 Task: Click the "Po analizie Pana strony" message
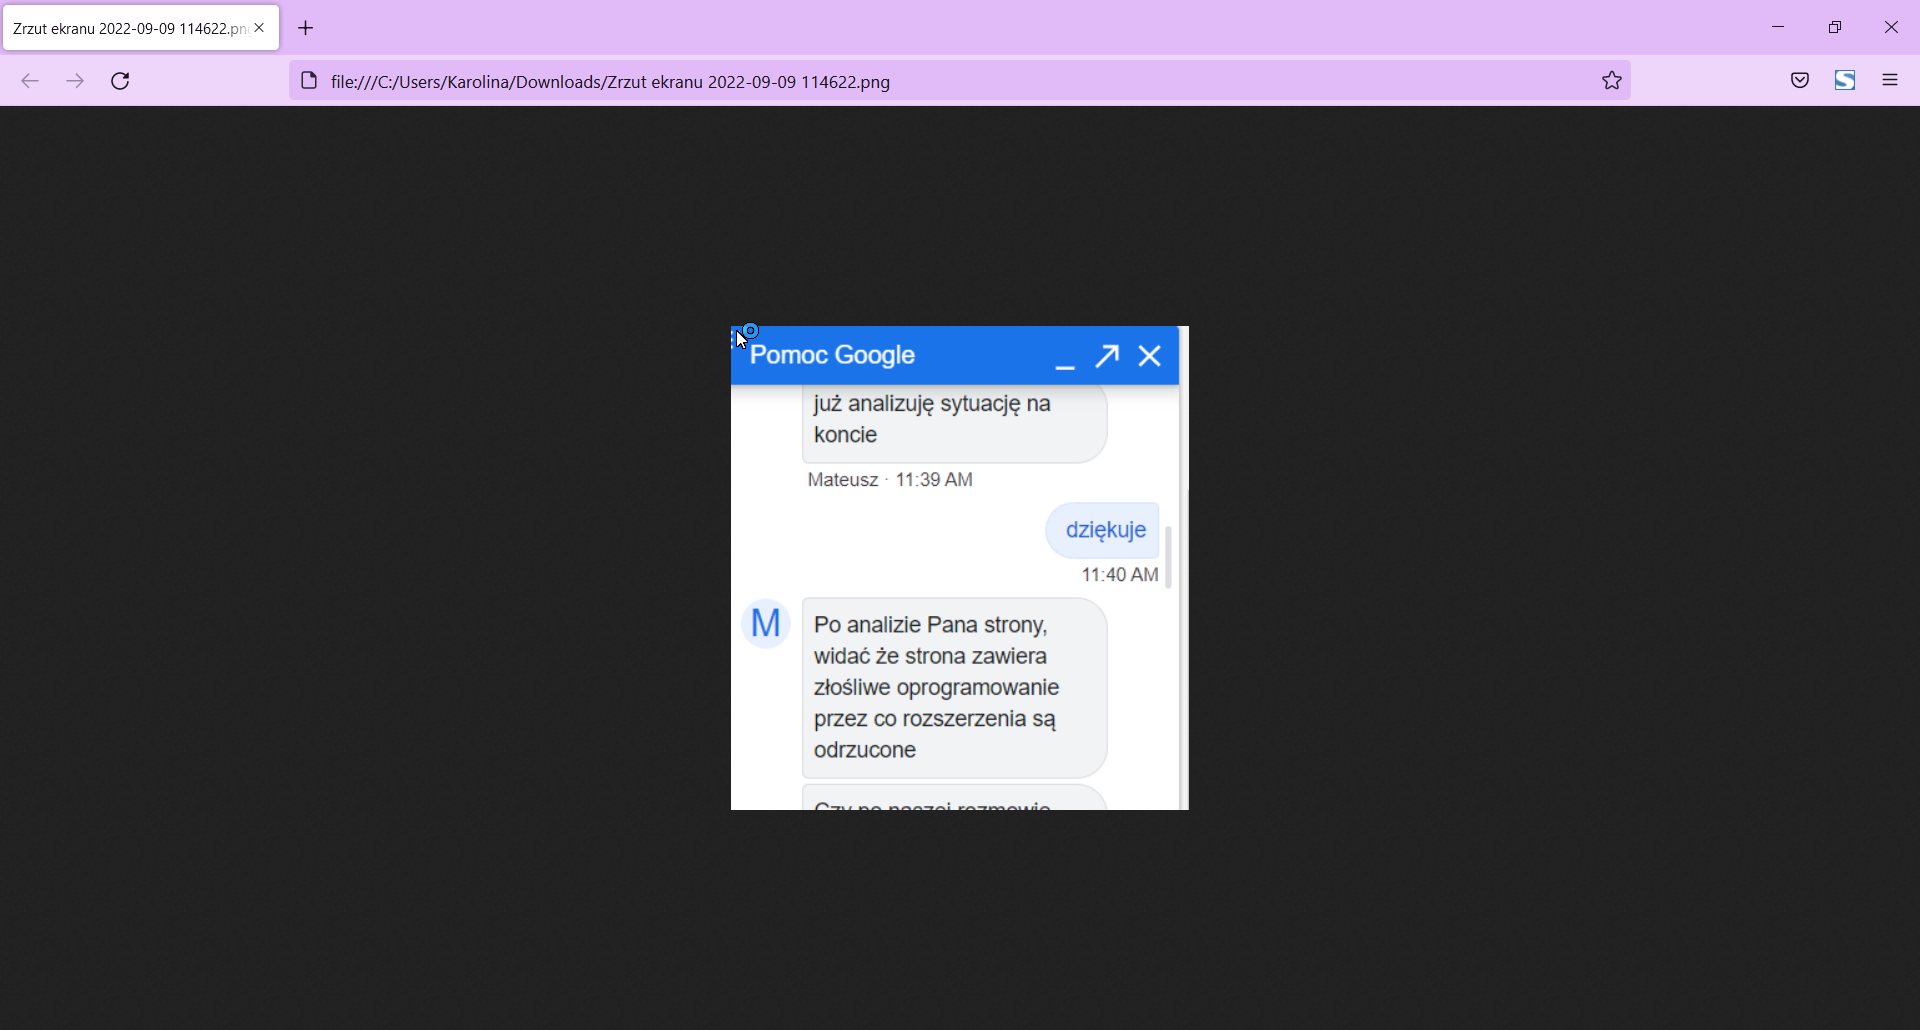click(954, 688)
